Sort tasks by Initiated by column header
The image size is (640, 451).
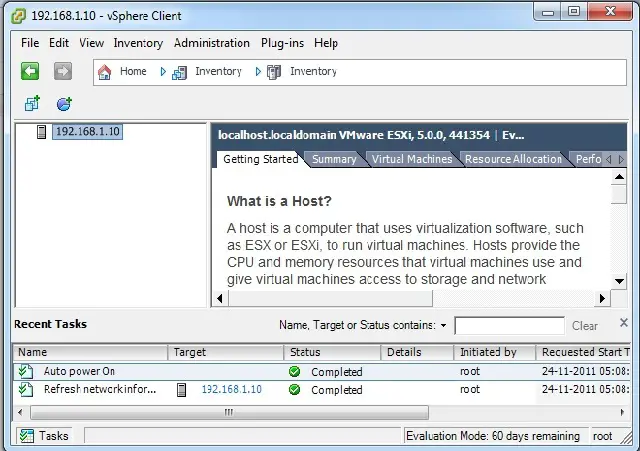pos(495,352)
